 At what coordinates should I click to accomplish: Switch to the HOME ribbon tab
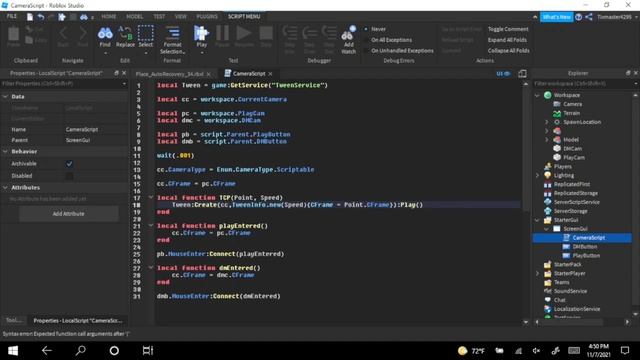(x=109, y=17)
